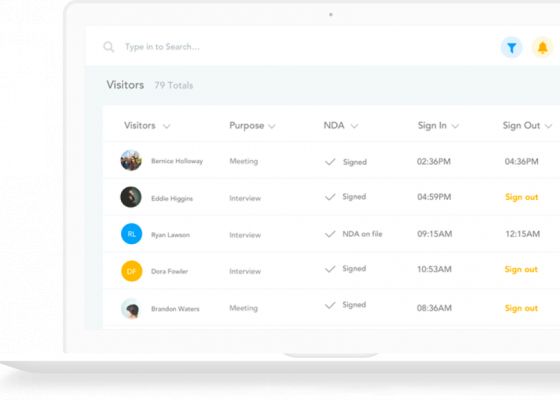Expand the Visitors column sort chevron
Image resolution: width=560 pixels, height=400 pixels.
click(166, 126)
